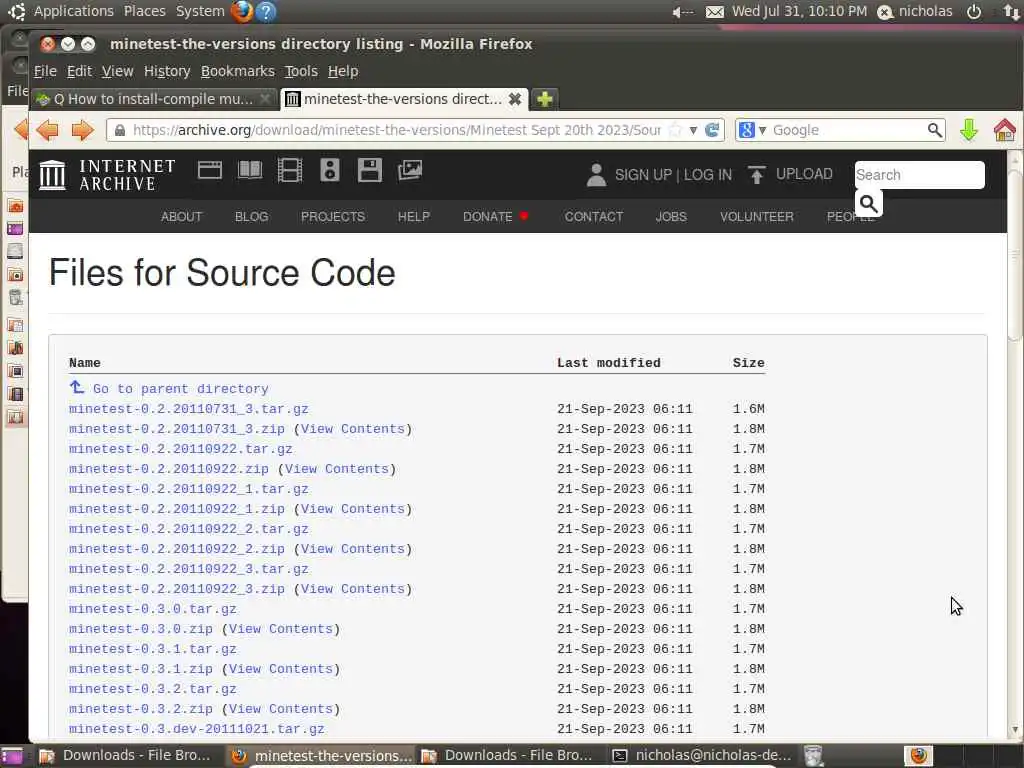The height and width of the screenshot is (768, 1024).
Task: Click the network indicator icon
Action: (x=1012, y=11)
